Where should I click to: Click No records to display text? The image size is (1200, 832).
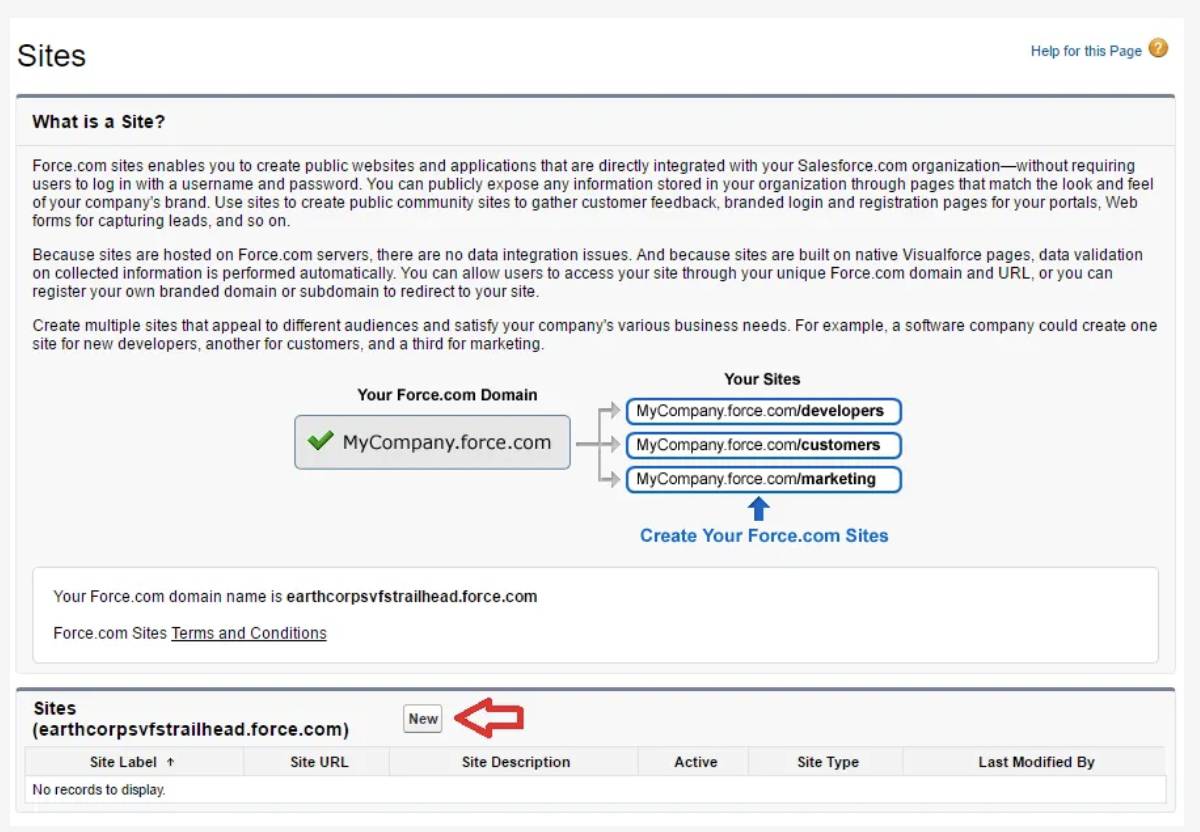coord(99,790)
